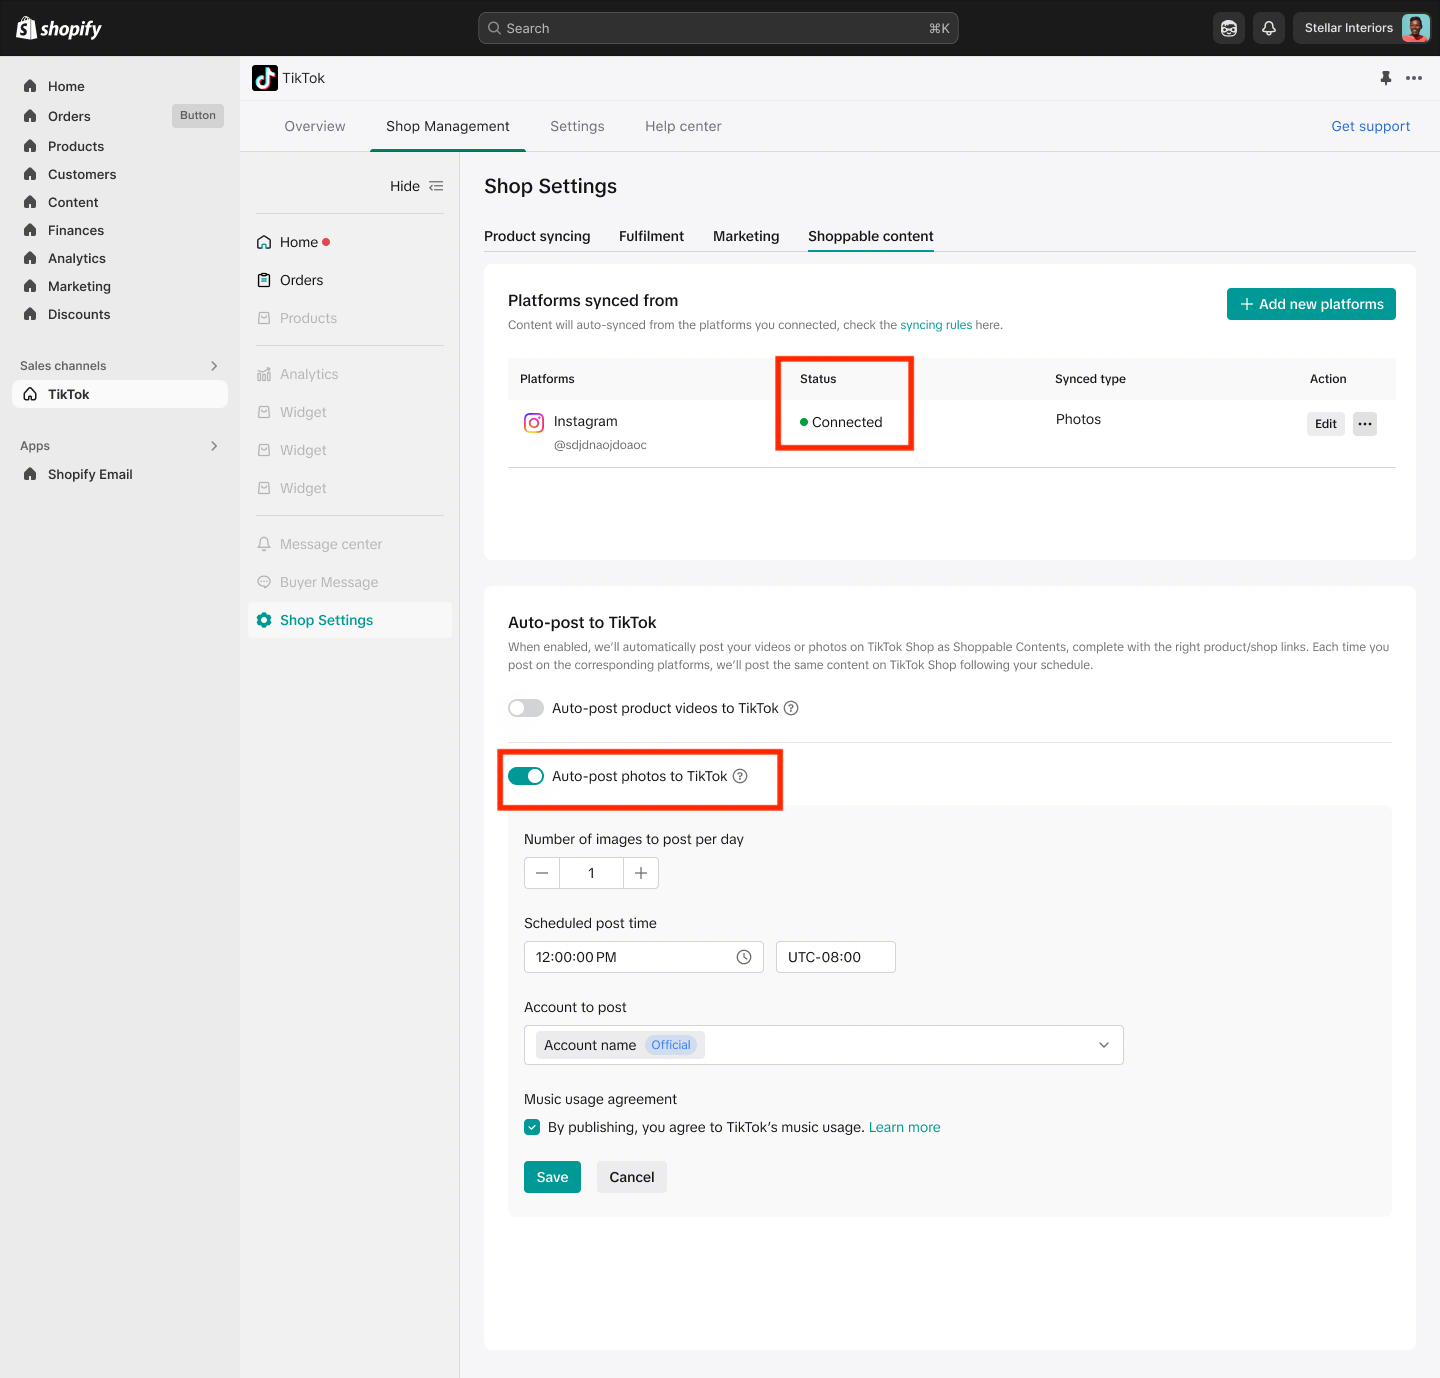Click Add new platforms button
Screen dimensions: 1440x1378
(x=1311, y=304)
